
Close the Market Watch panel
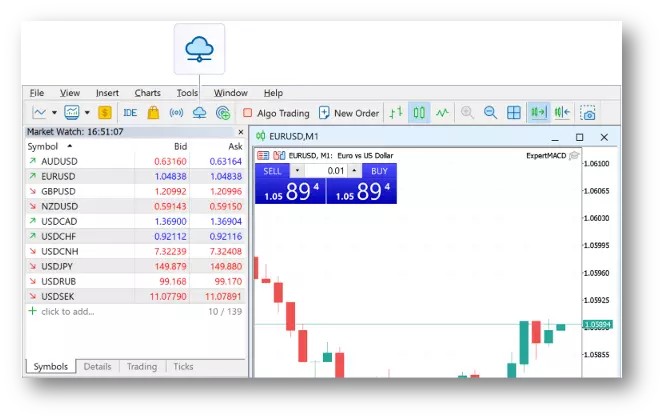tap(241, 132)
